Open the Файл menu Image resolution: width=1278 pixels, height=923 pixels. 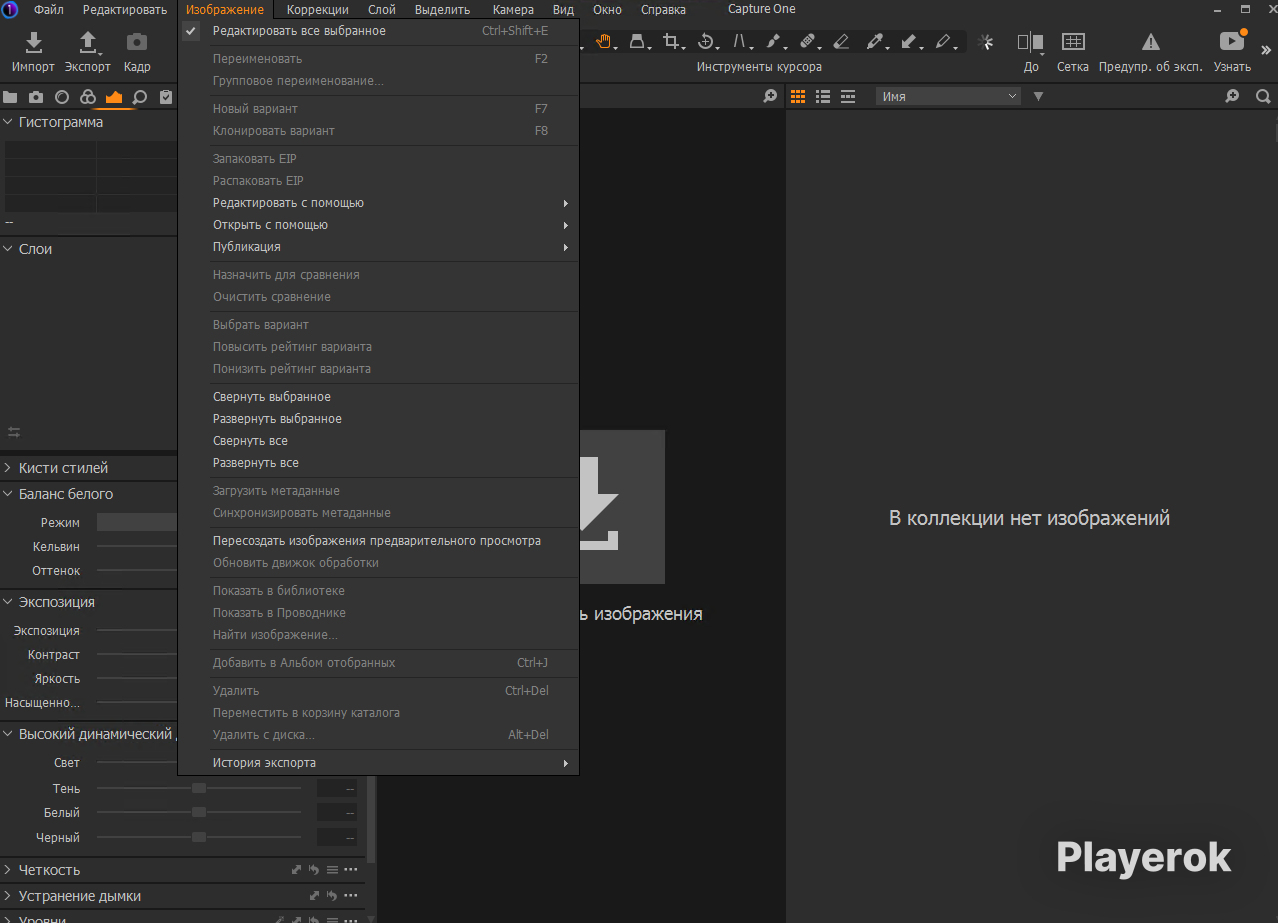click(48, 9)
